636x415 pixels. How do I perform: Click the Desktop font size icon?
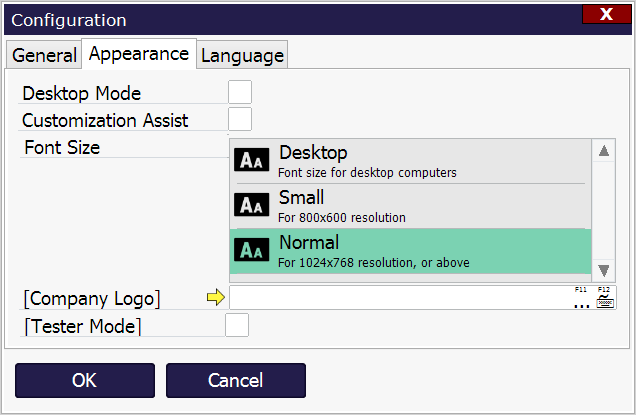[251, 161]
